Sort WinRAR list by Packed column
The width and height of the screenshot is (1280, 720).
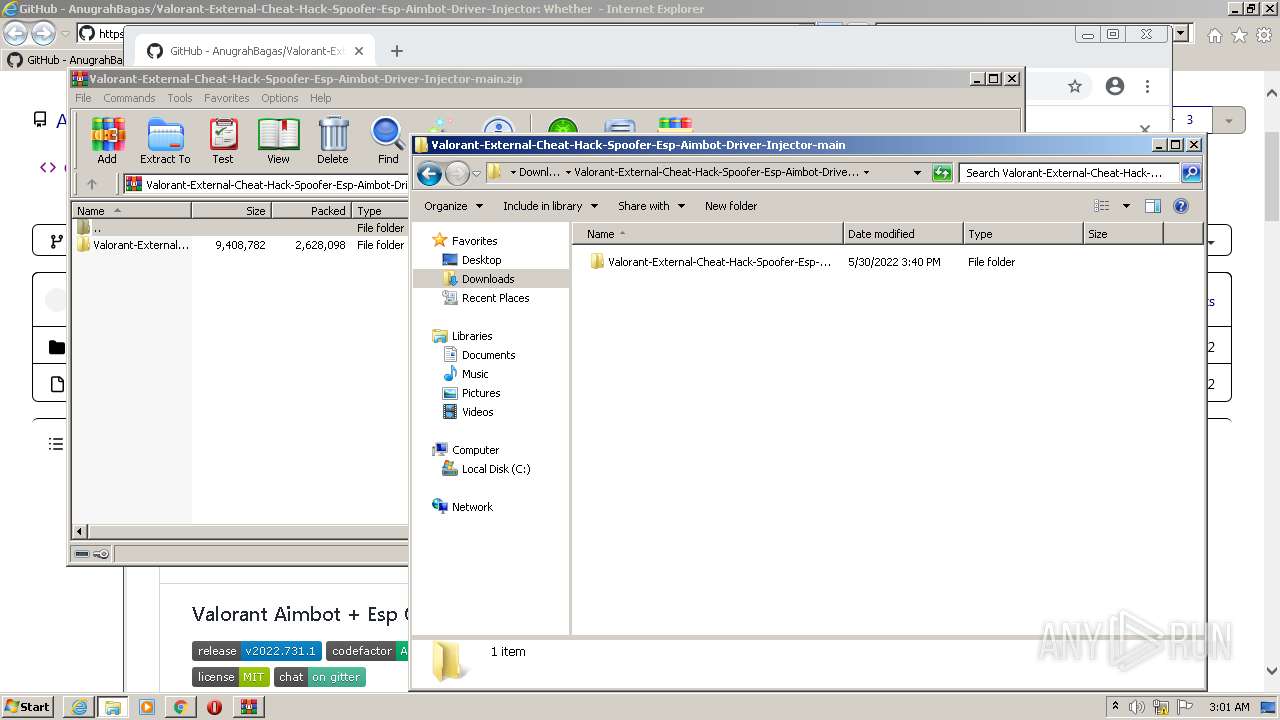[x=311, y=211]
